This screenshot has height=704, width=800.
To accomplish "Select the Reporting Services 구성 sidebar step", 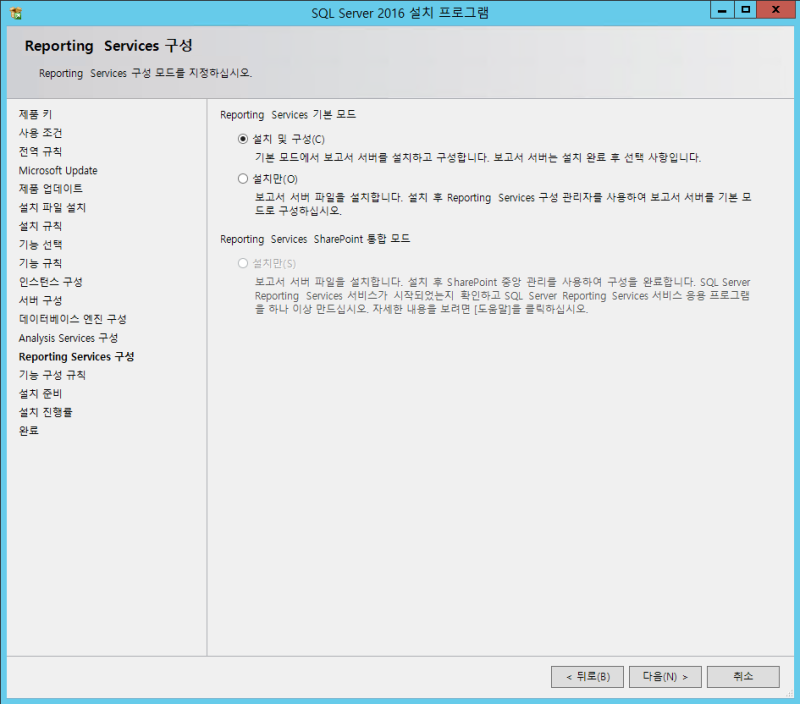I will point(77,357).
